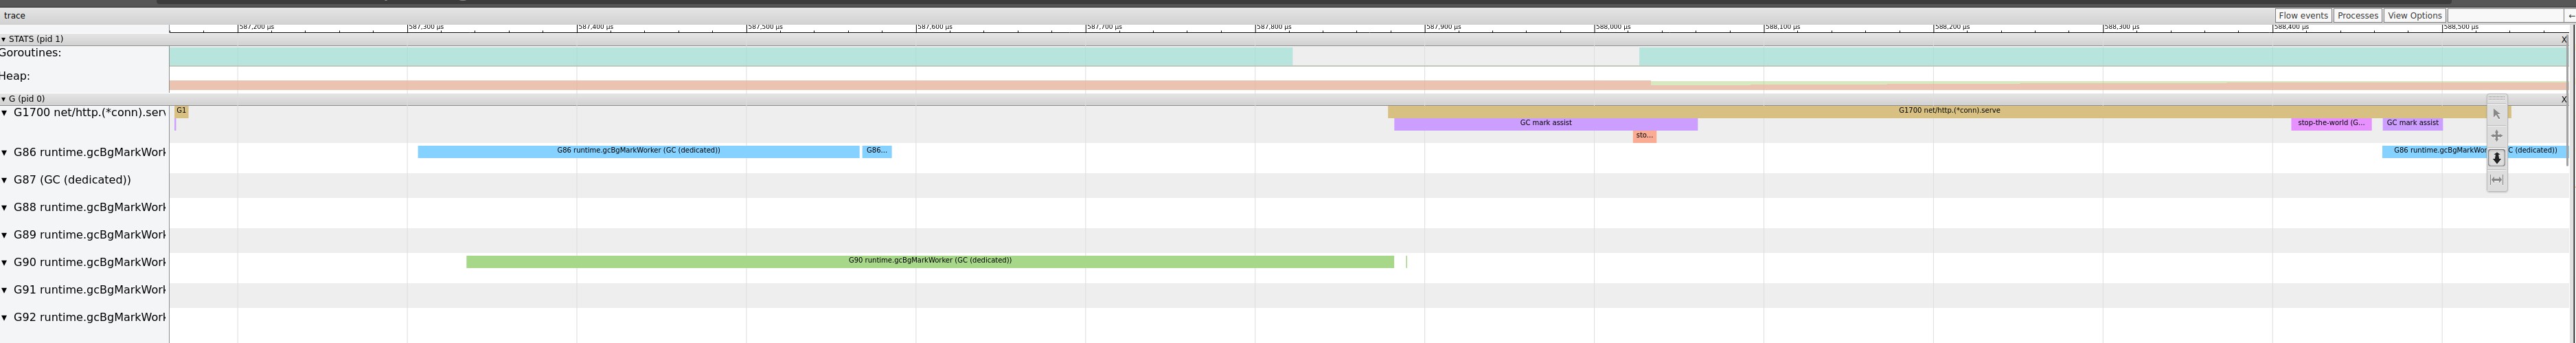Collapse the G90 runtime.gcBgMarkWorker track

[x=5, y=263]
